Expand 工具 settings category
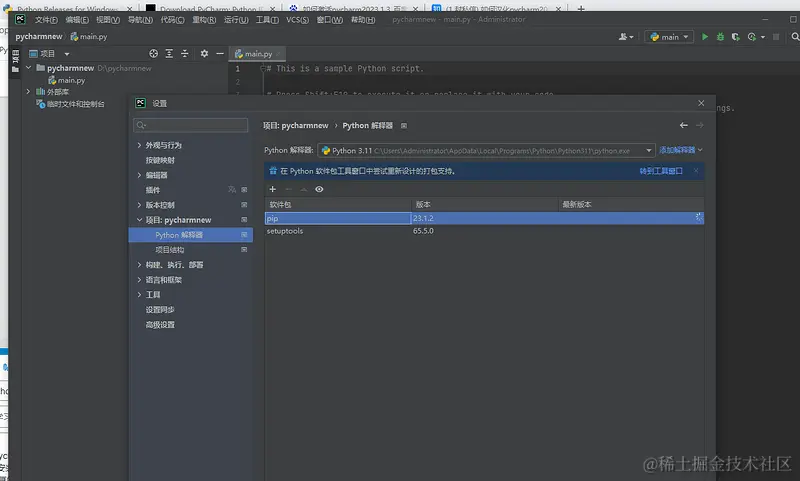The image size is (800, 481). (139, 294)
